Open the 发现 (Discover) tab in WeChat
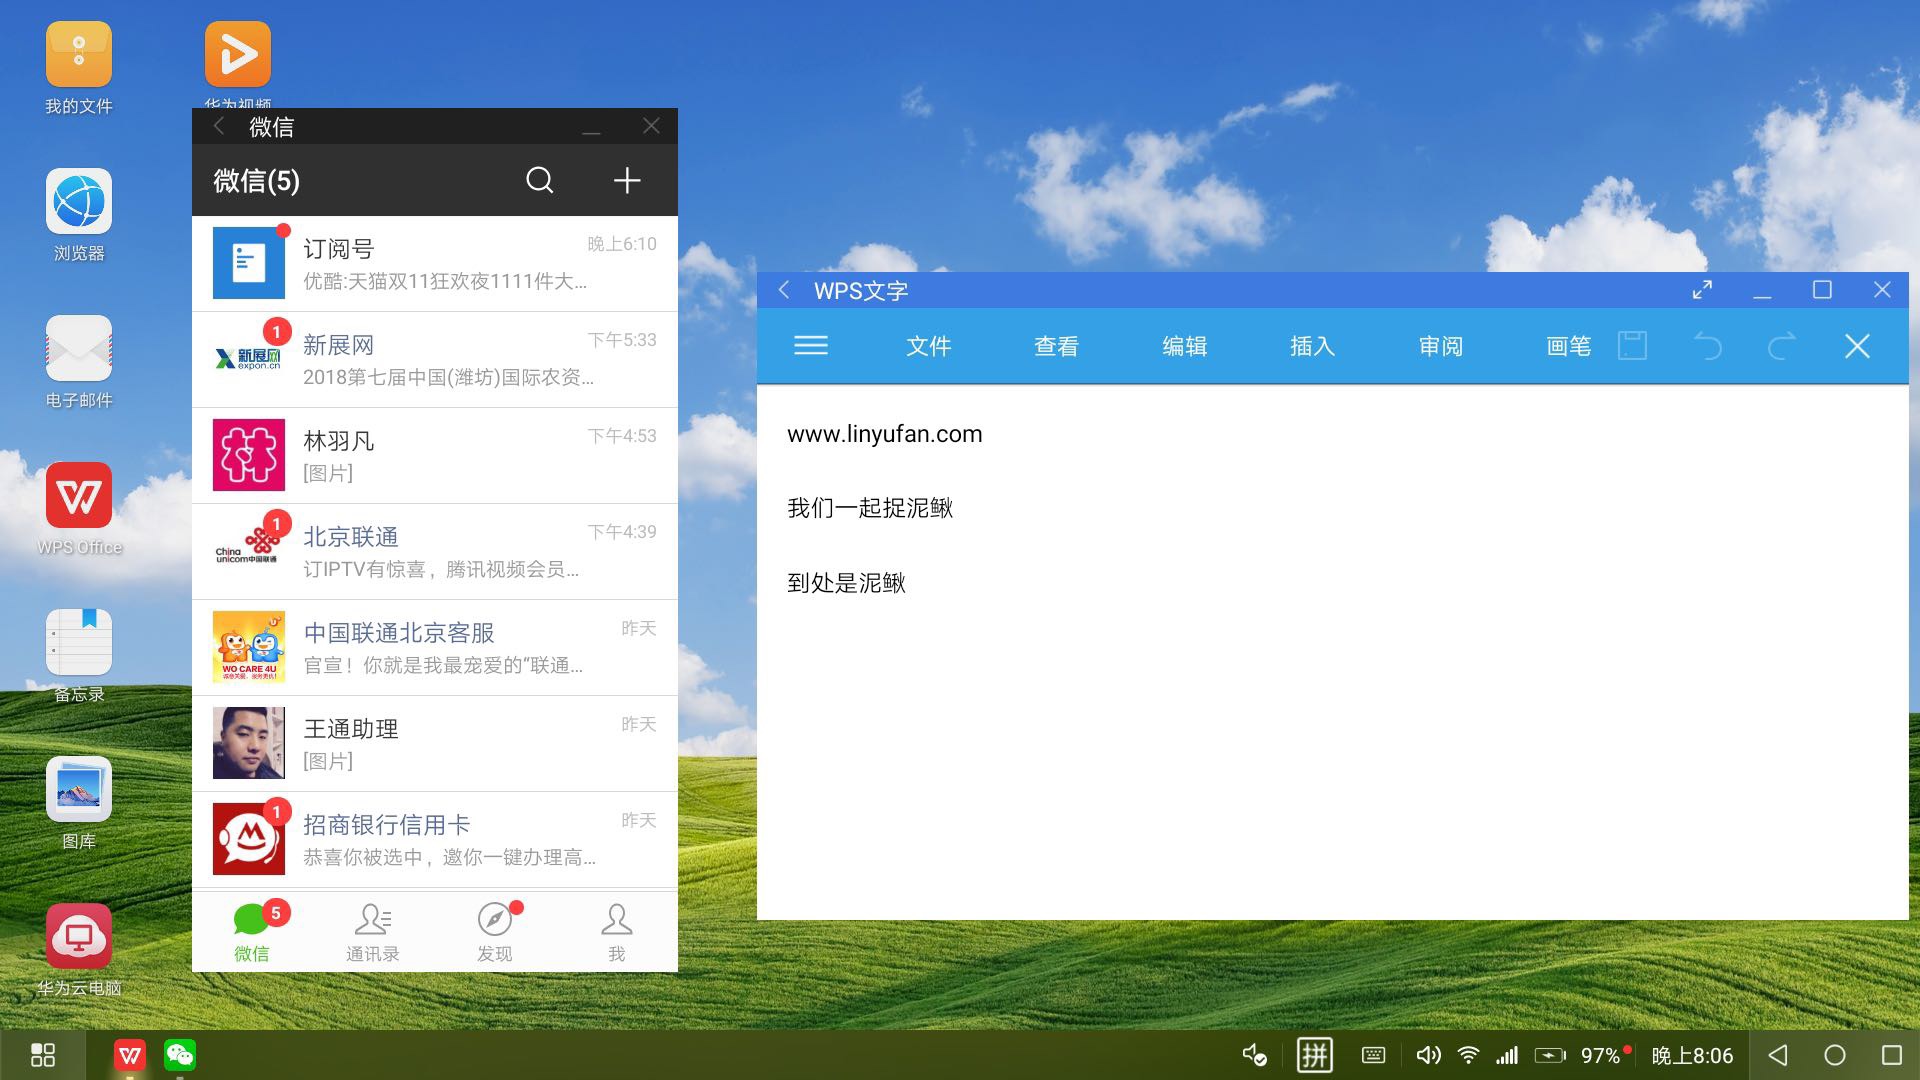Viewport: 1920px width, 1080px height. 494,931
